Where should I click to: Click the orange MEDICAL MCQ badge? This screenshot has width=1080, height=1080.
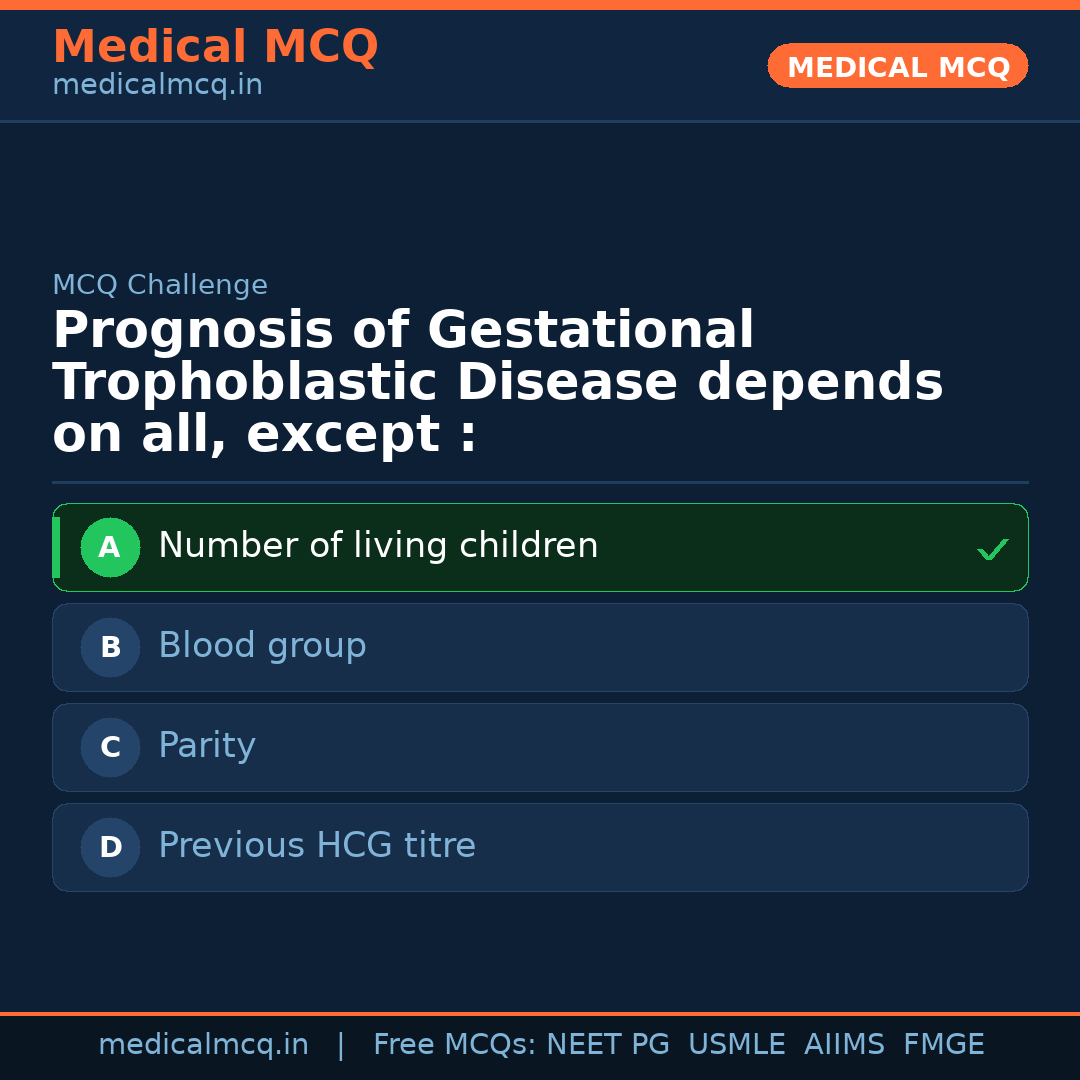click(897, 67)
